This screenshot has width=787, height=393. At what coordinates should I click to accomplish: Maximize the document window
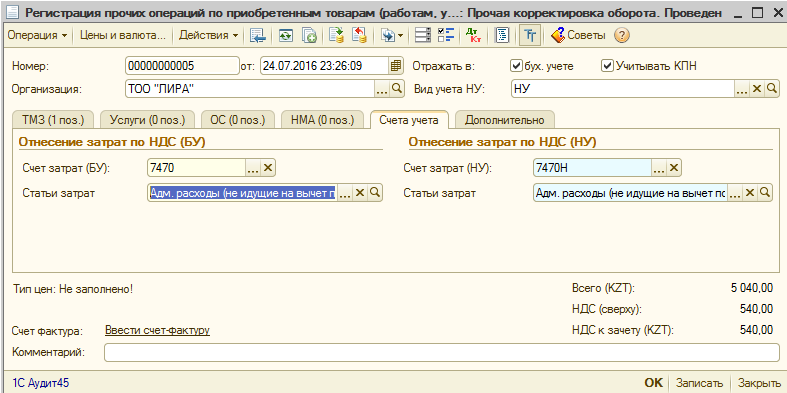click(757, 13)
